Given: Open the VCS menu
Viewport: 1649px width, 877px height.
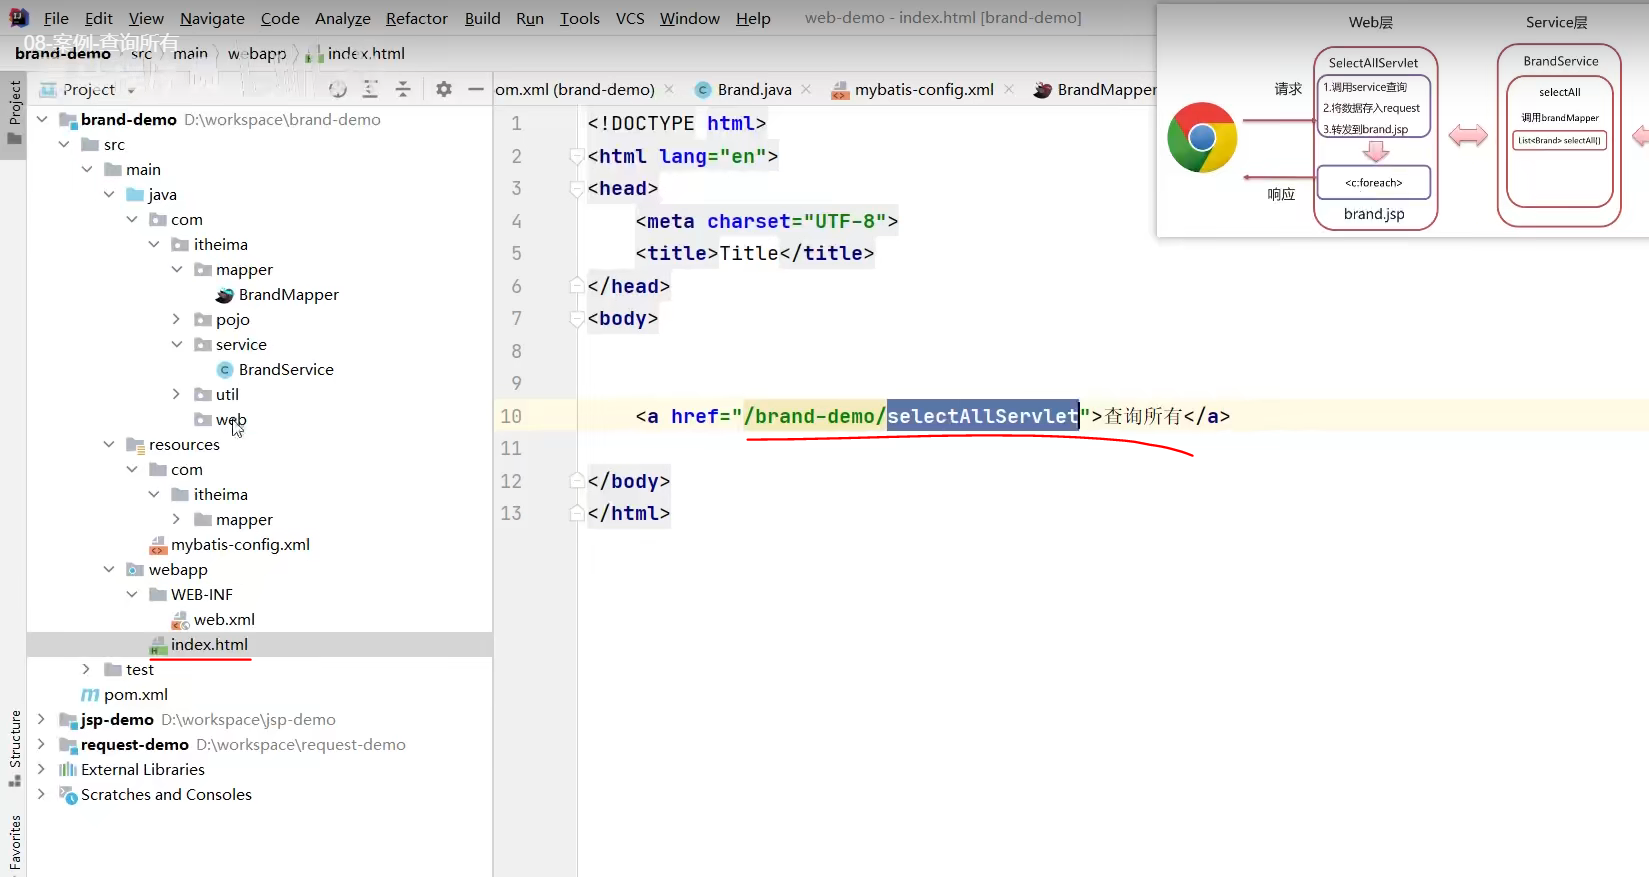Looking at the screenshot, I should click(x=630, y=18).
